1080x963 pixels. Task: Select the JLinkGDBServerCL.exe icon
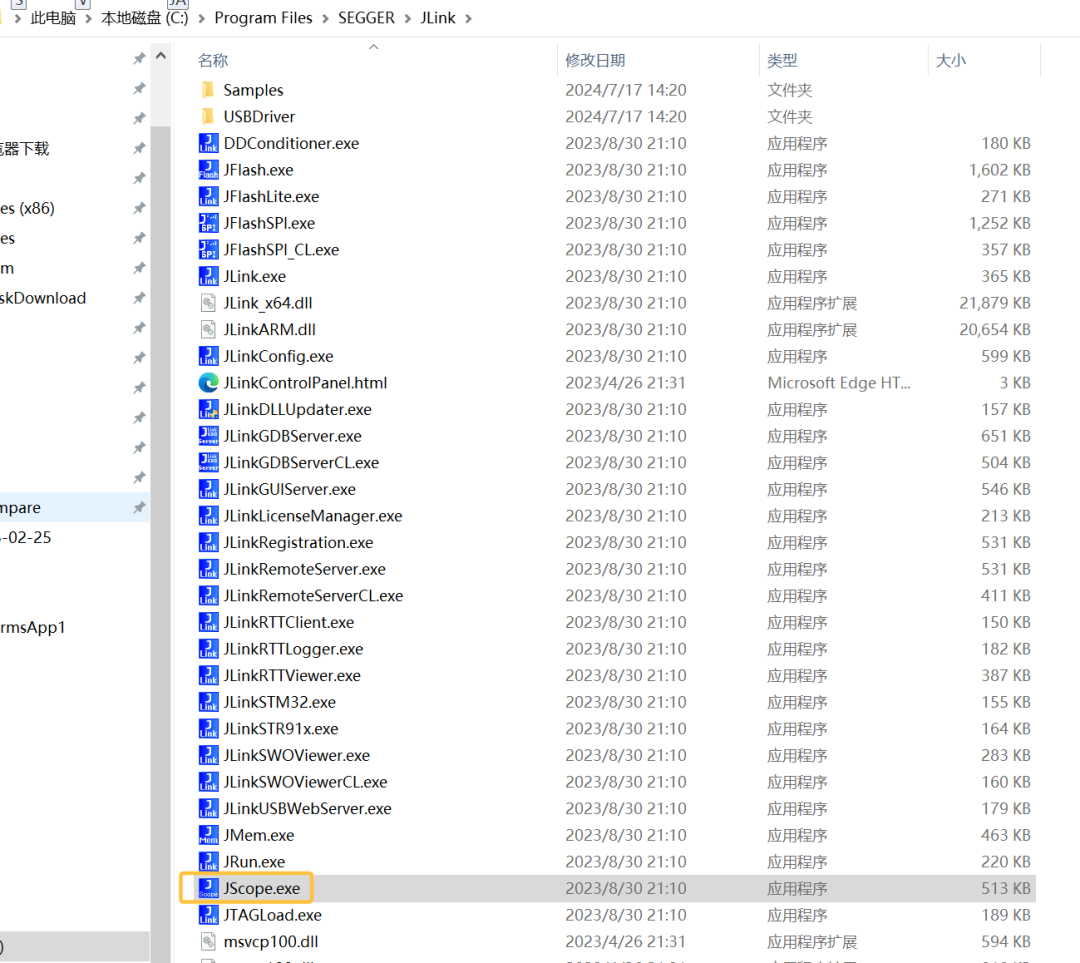[x=208, y=462]
